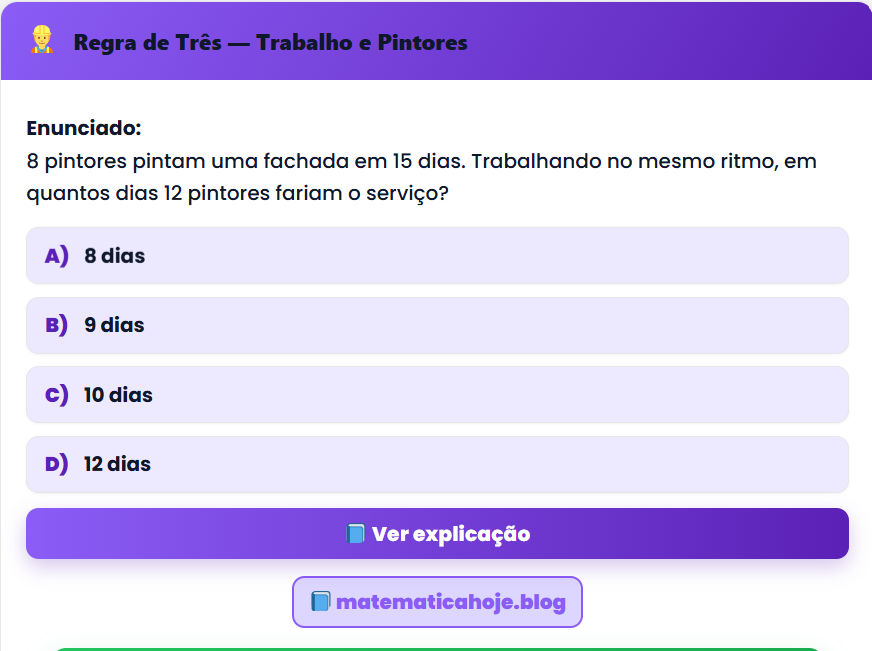Open the matematicahoje.blog link

tap(437, 601)
